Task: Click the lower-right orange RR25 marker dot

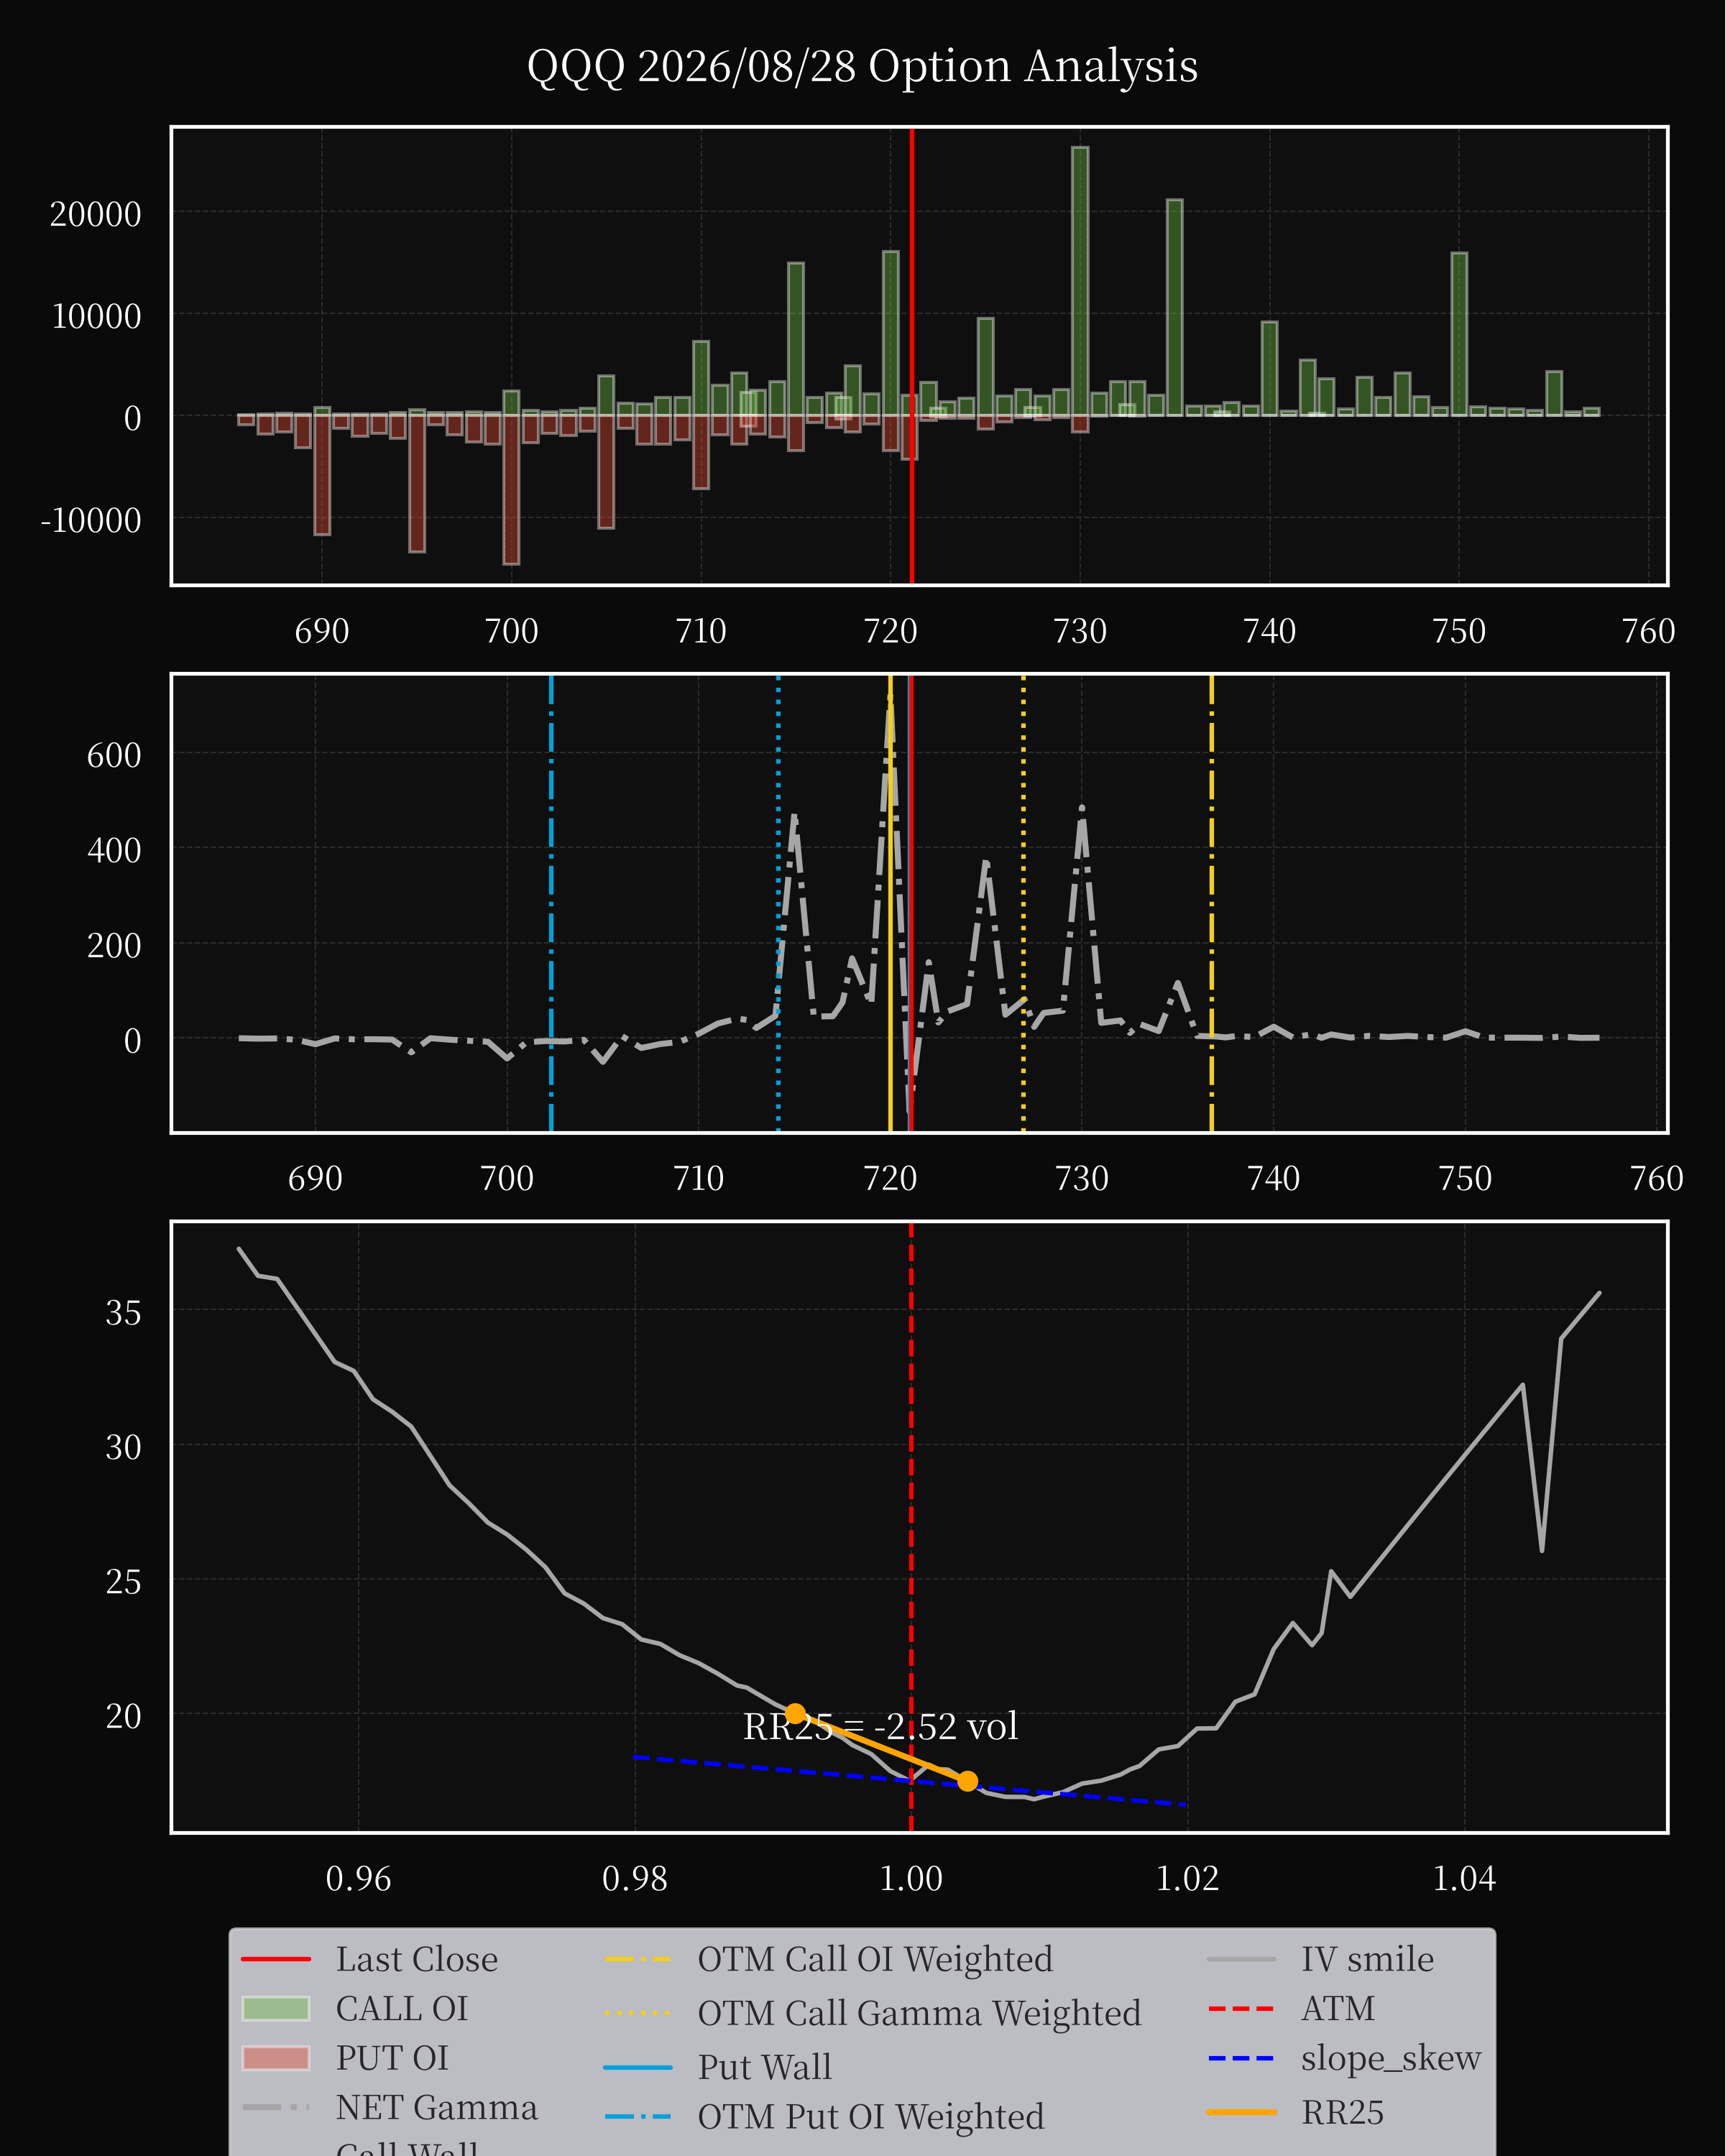Action: click(x=967, y=1781)
